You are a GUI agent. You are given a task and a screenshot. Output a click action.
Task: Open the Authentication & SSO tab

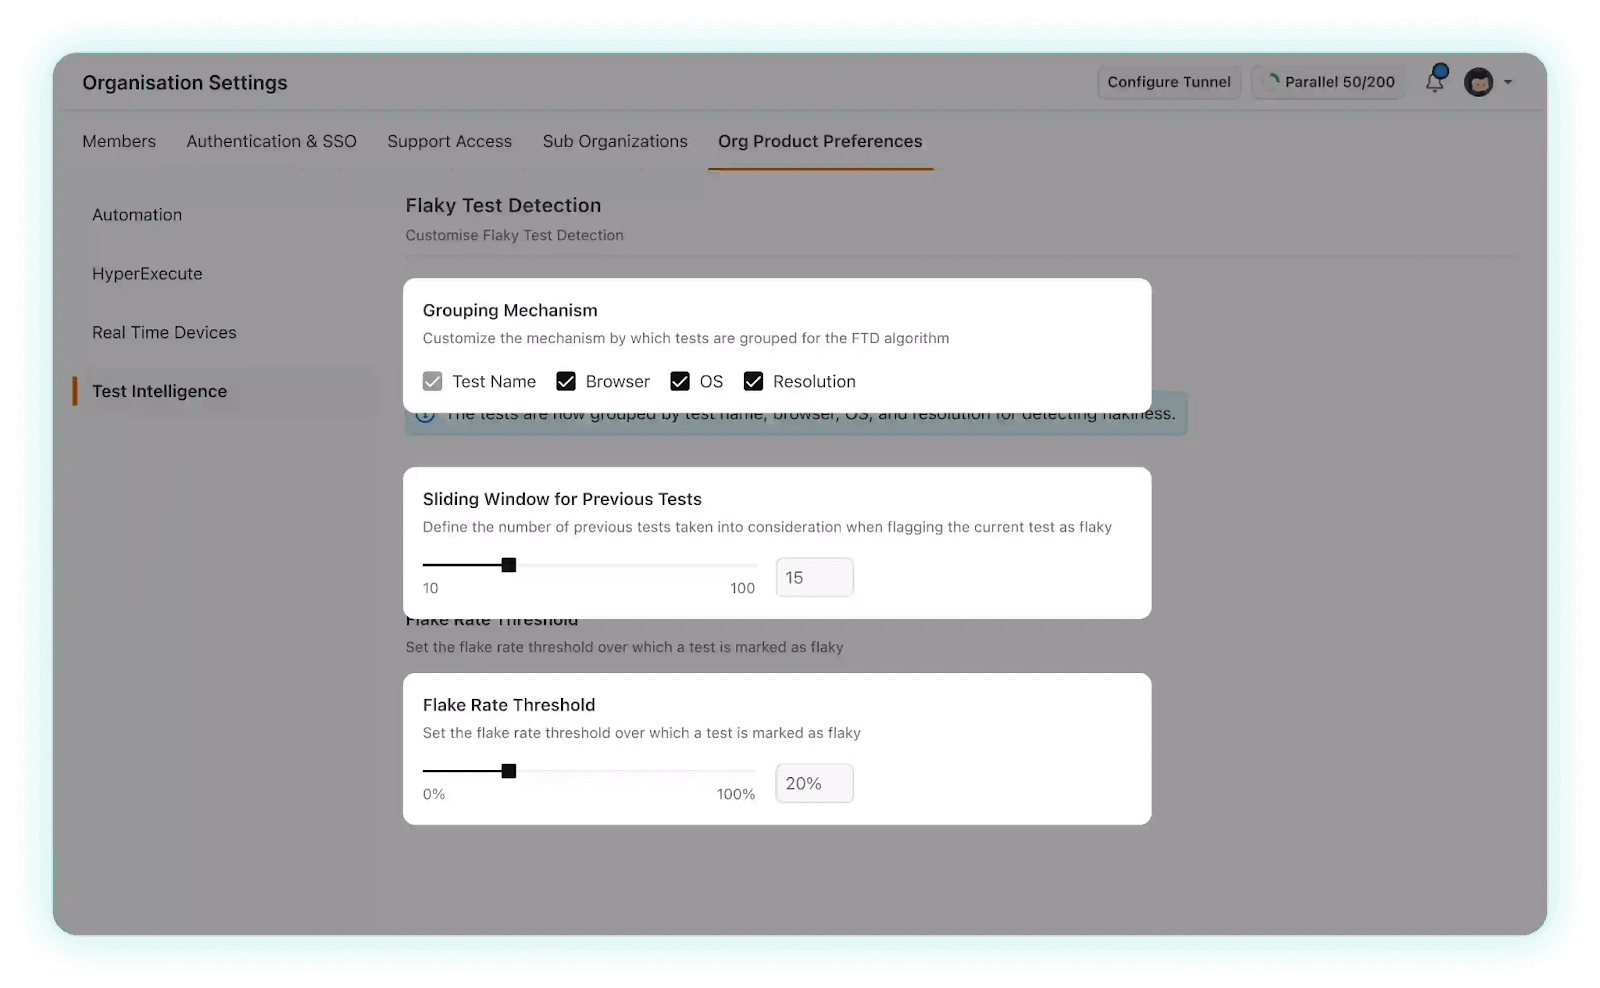[x=271, y=141]
